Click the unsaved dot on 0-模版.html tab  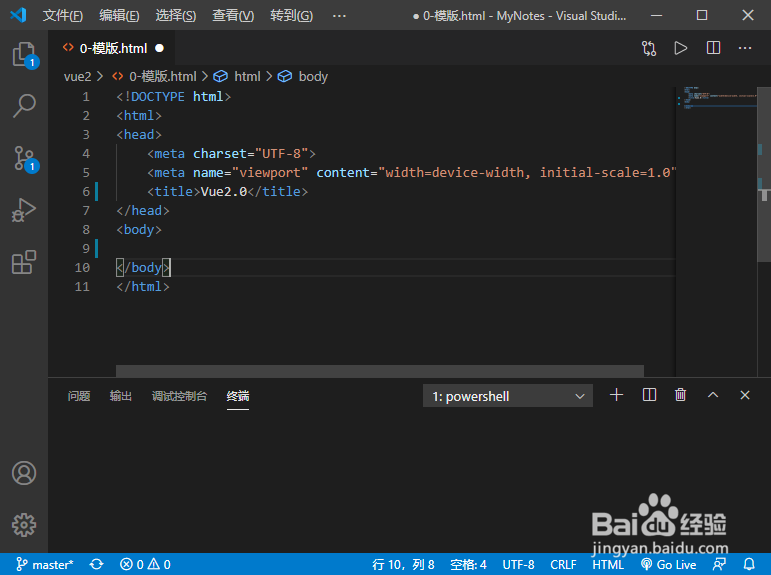tap(159, 48)
